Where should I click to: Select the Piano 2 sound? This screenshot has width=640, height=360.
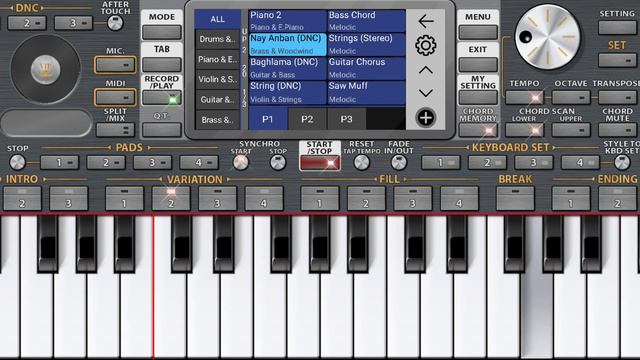[x=287, y=21]
